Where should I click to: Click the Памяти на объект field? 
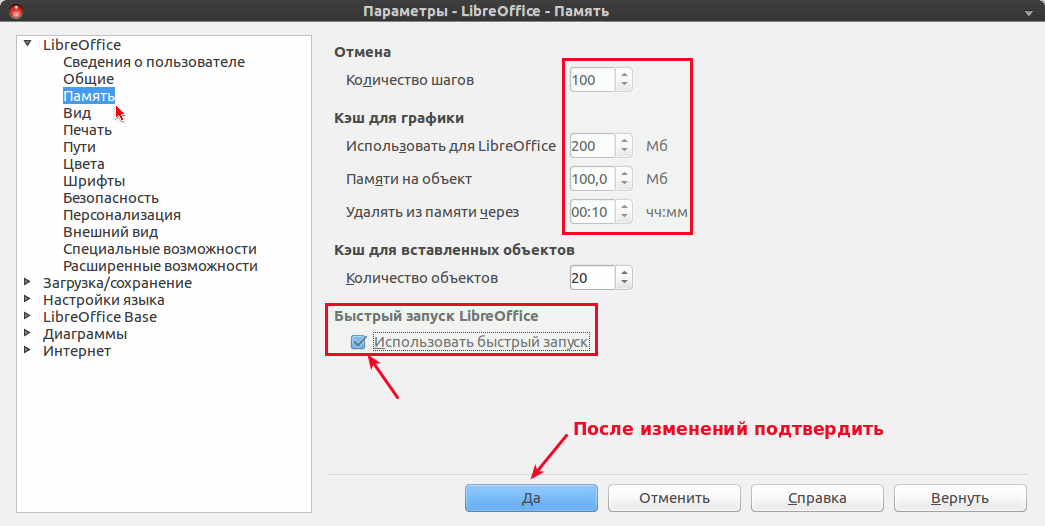click(592, 179)
